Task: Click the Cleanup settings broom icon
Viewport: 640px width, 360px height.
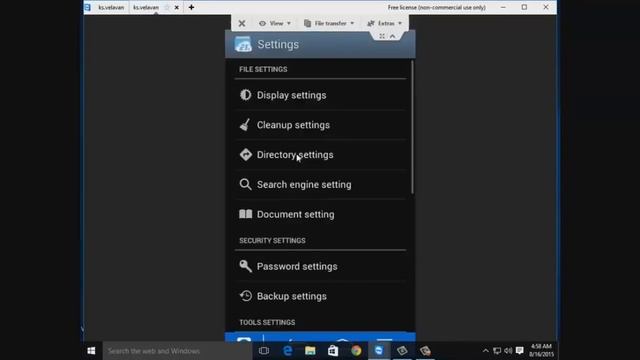Action: click(x=245, y=124)
